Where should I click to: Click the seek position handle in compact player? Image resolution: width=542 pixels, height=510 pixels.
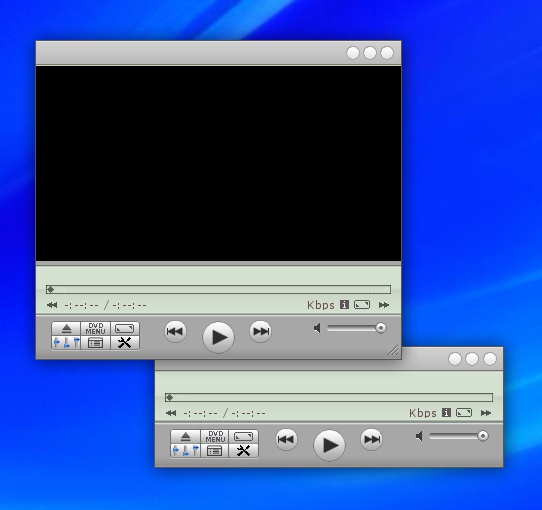(169, 397)
